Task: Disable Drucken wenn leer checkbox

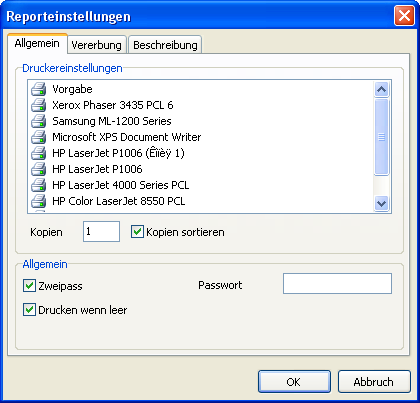Action: click(29, 310)
